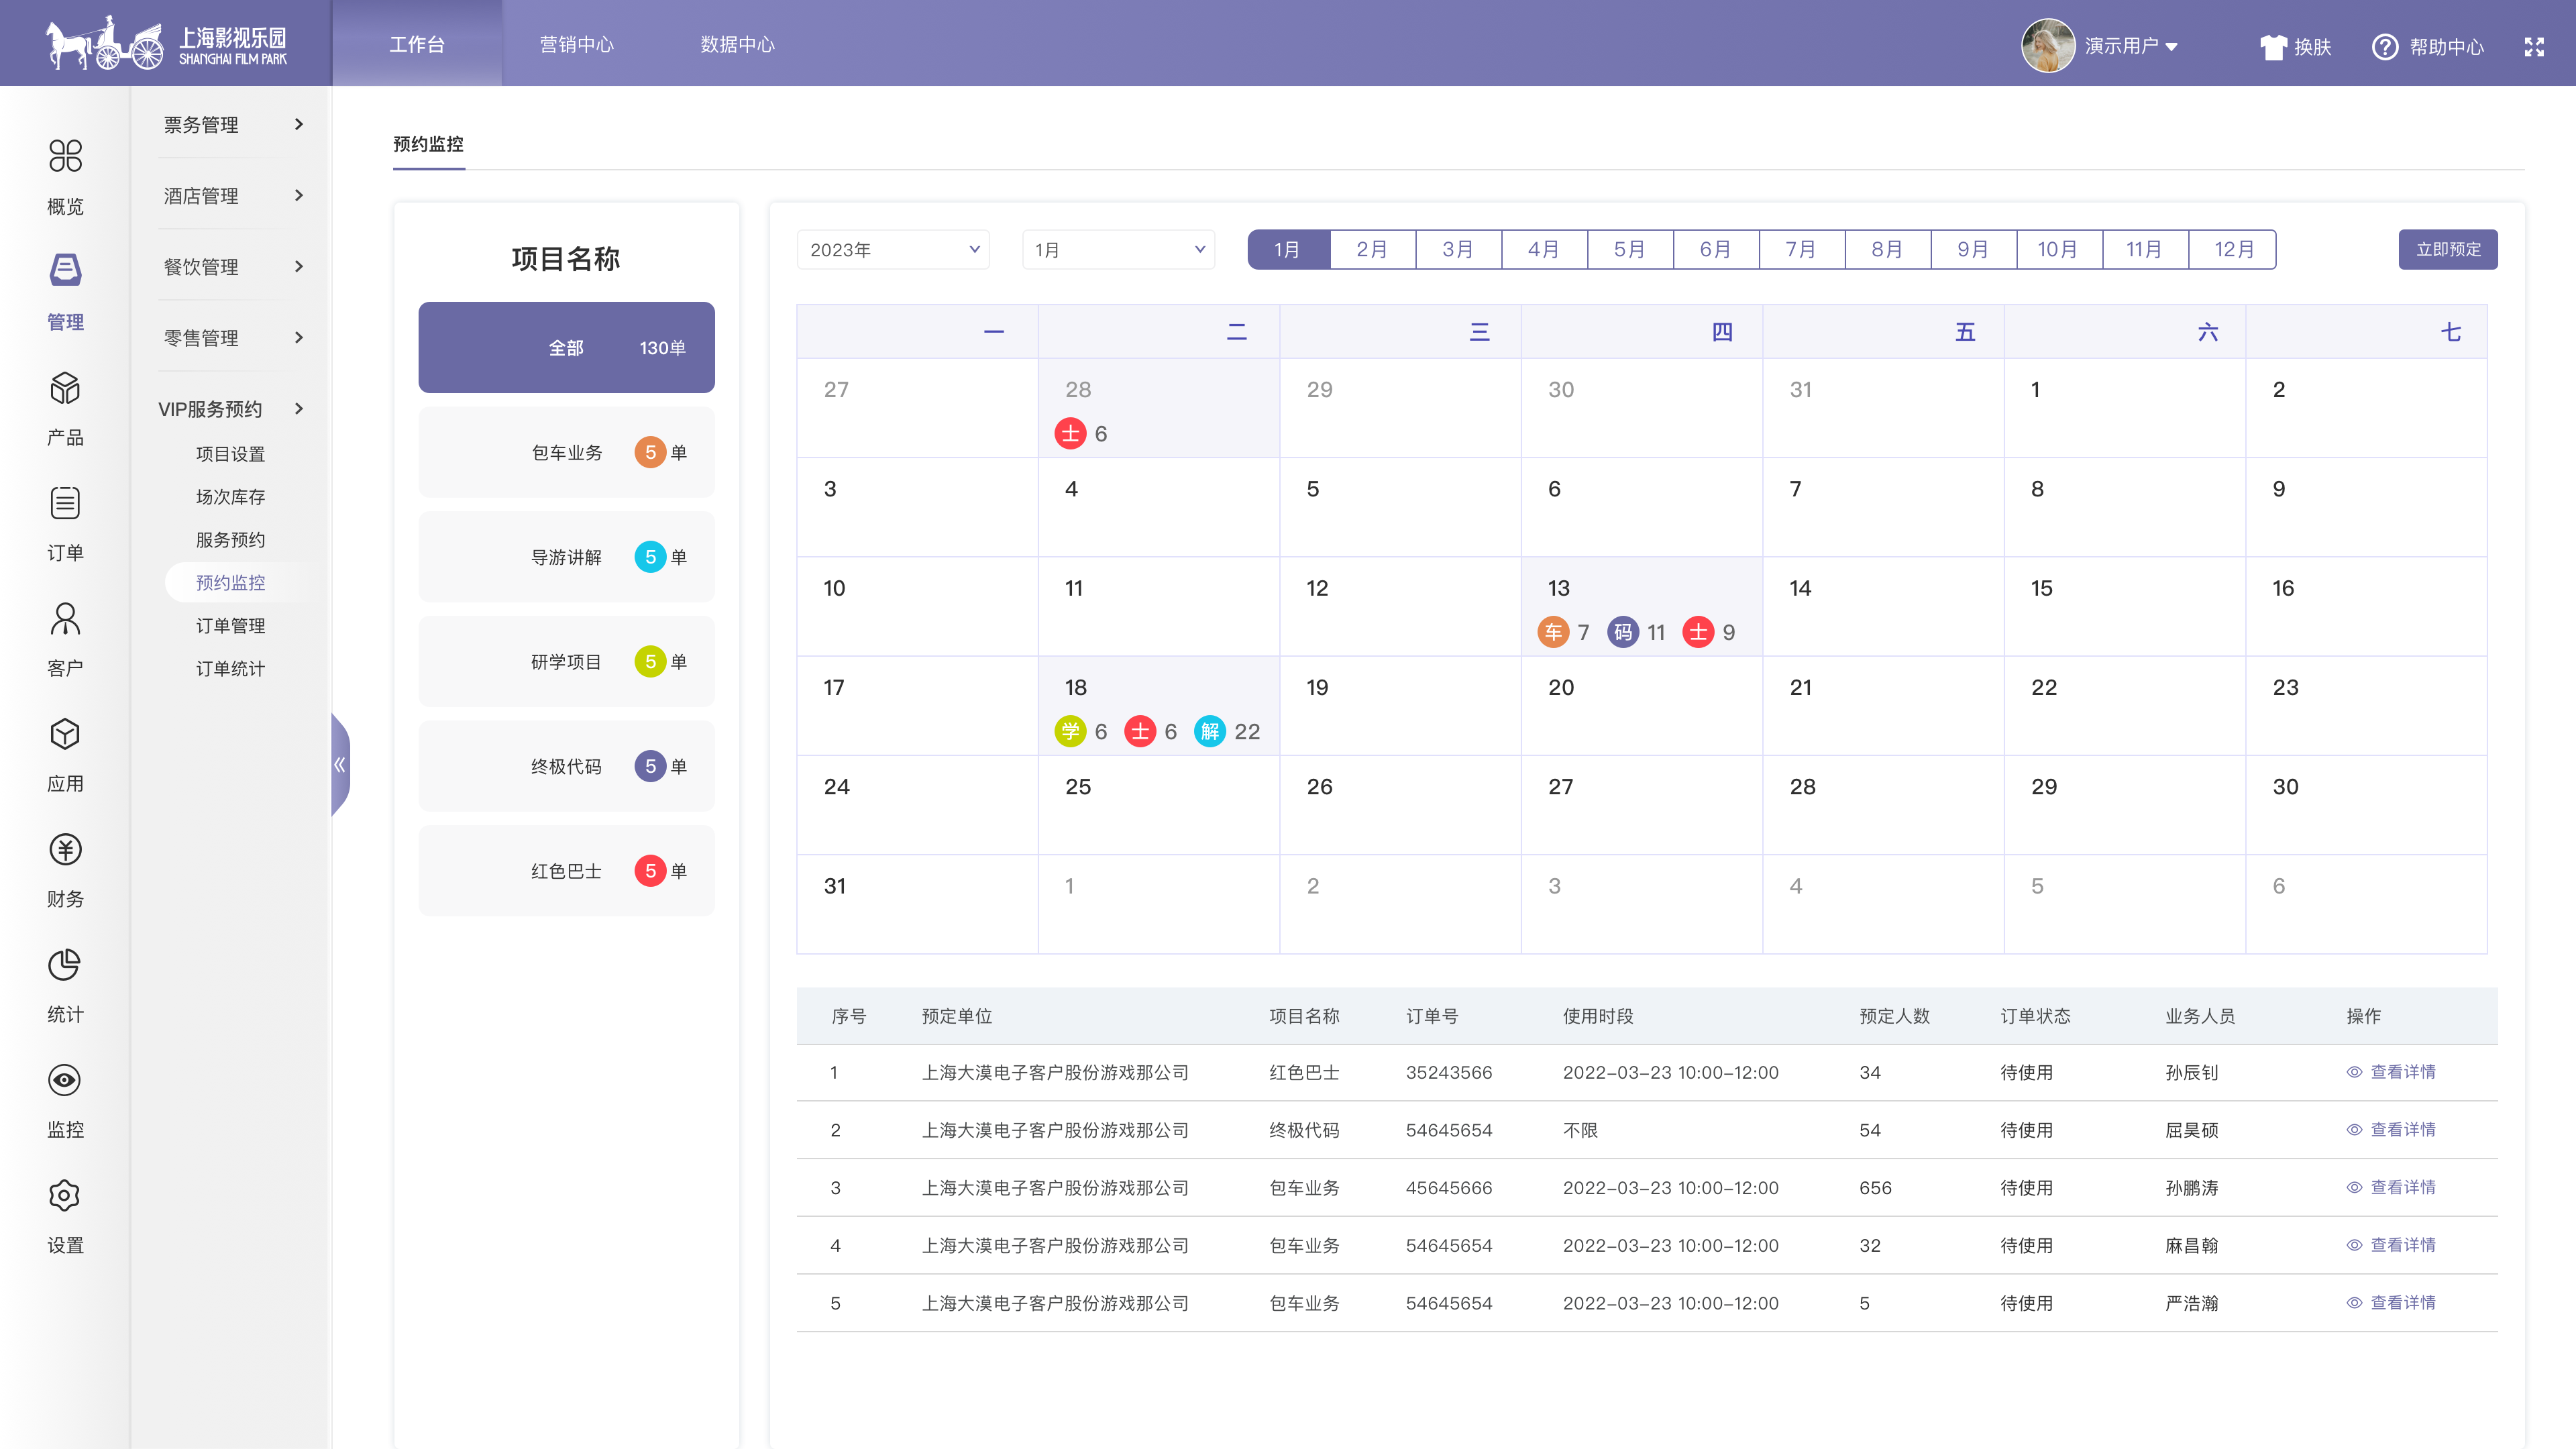Open the 演示用户 user dropdown arrow
Image resolution: width=2576 pixels, height=1449 pixels.
click(2171, 46)
